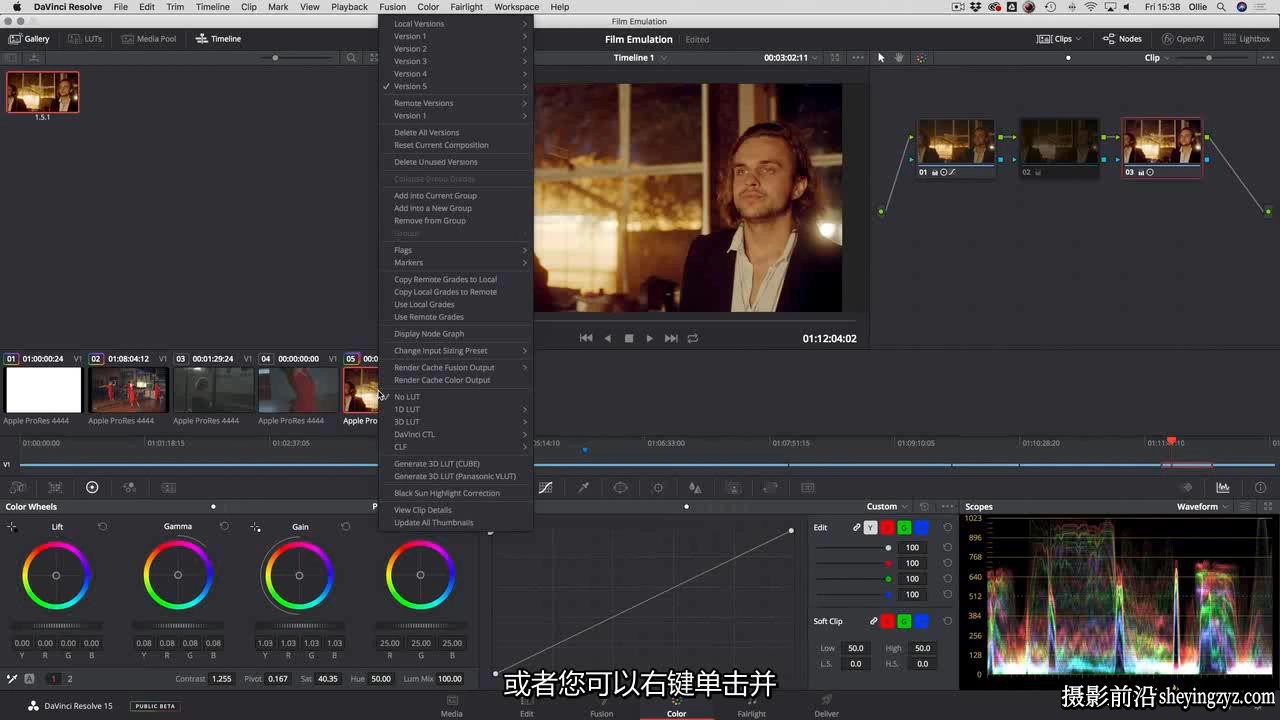Screen dimensions: 1280x720
Task: Open the Lightbox view
Action: coord(1247,39)
